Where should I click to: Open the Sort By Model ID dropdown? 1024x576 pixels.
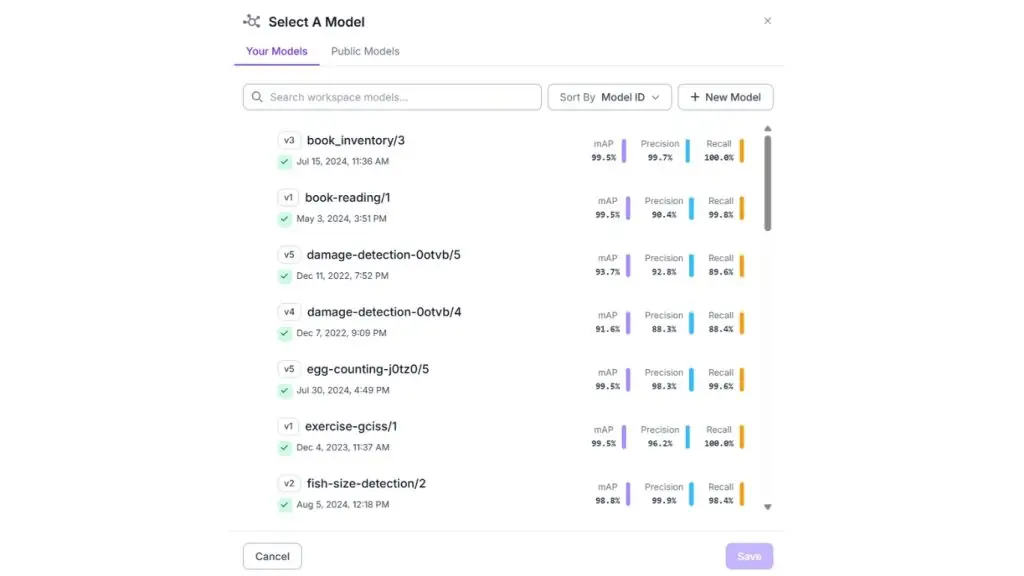tap(609, 97)
